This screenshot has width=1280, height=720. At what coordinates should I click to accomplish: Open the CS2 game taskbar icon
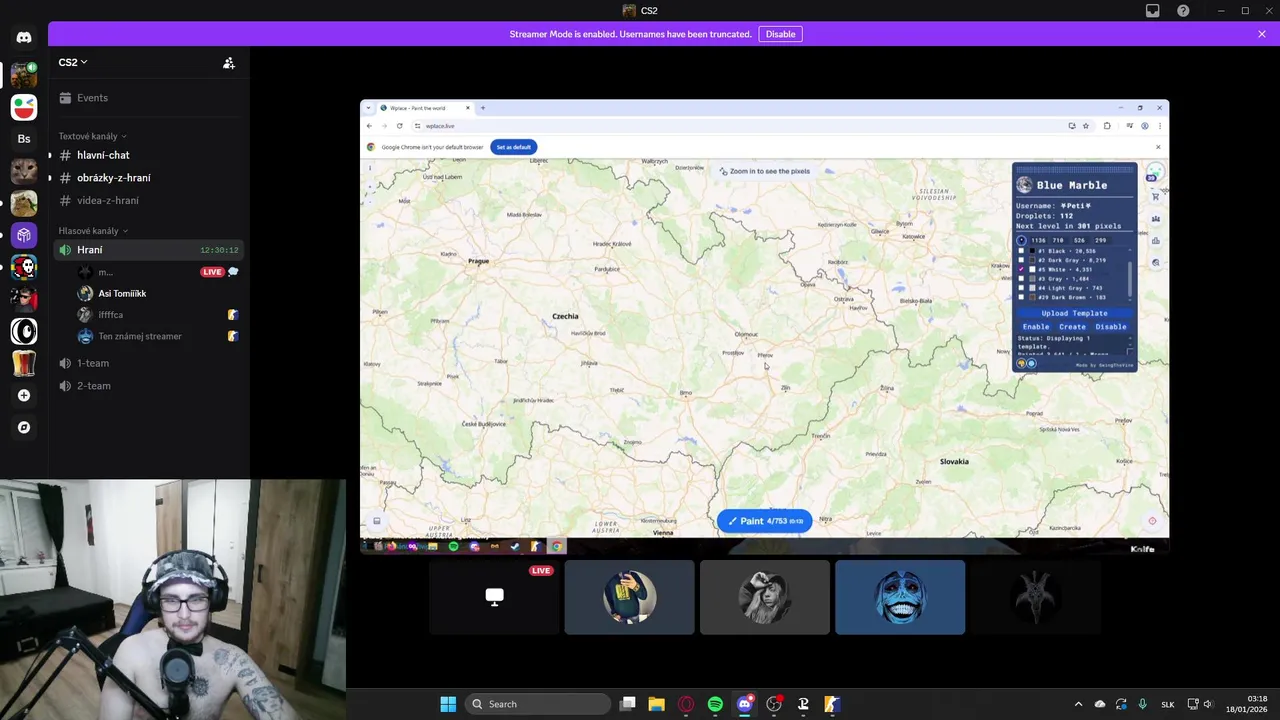(832, 704)
